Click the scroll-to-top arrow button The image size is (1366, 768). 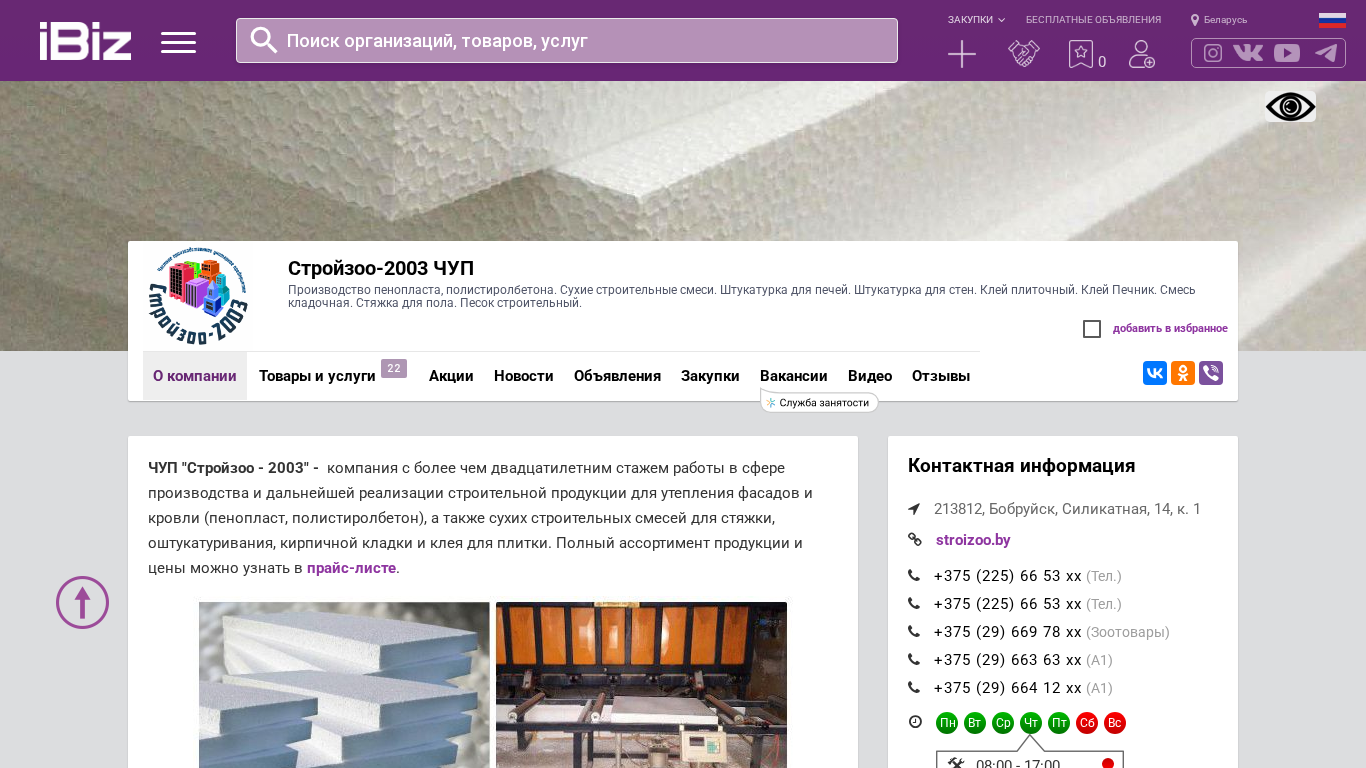(82, 603)
